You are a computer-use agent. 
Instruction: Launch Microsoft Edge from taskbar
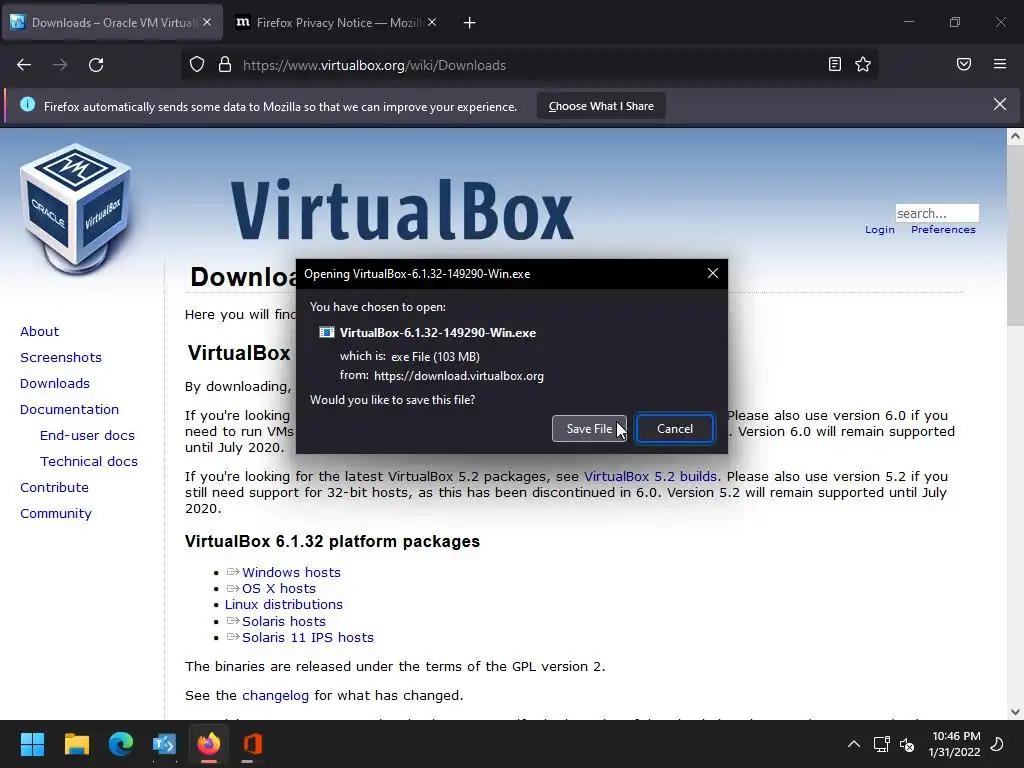pos(121,744)
